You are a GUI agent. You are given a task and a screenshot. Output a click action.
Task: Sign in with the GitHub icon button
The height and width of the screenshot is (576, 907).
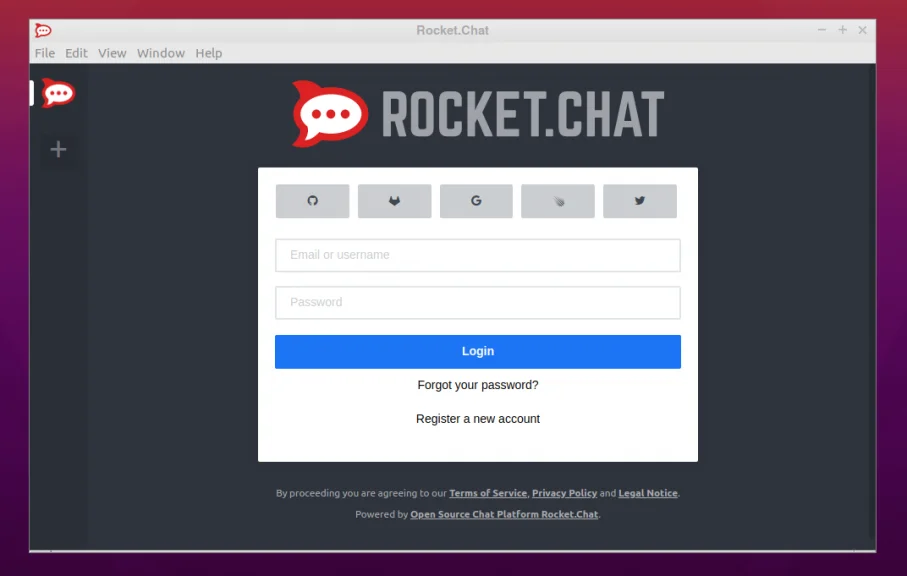[x=312, y=200]
